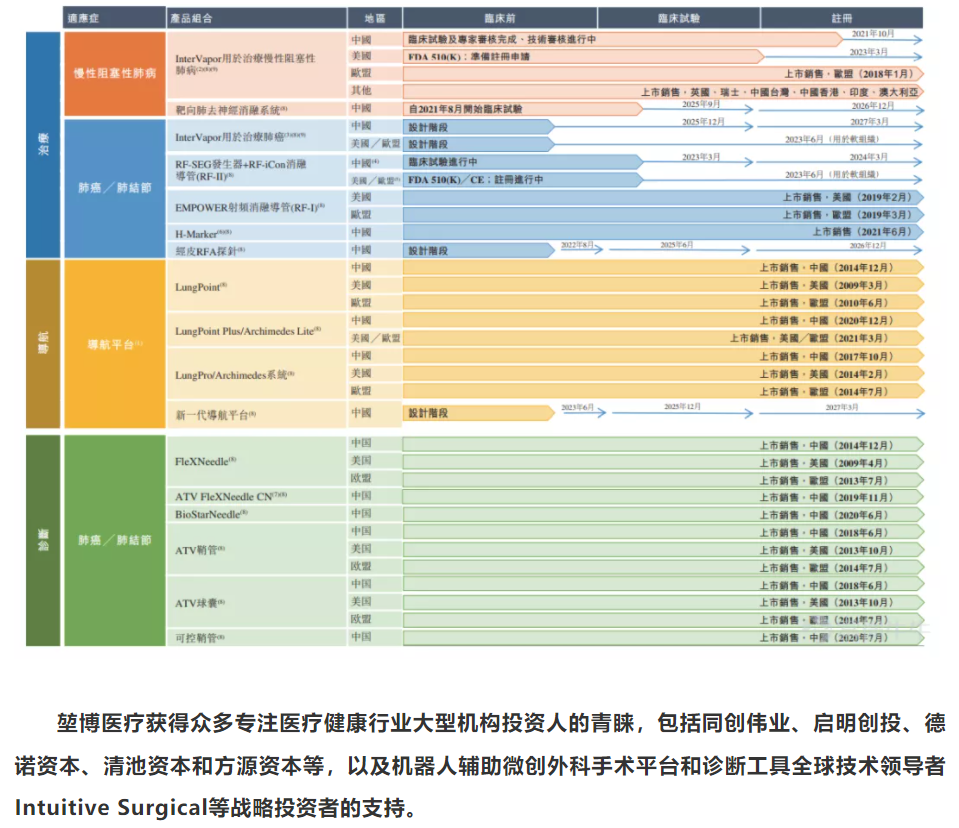Click bar 自2021年8月開始臨床試驗
959x828 pixels.
pyautogui.click(x=523, y=109)
